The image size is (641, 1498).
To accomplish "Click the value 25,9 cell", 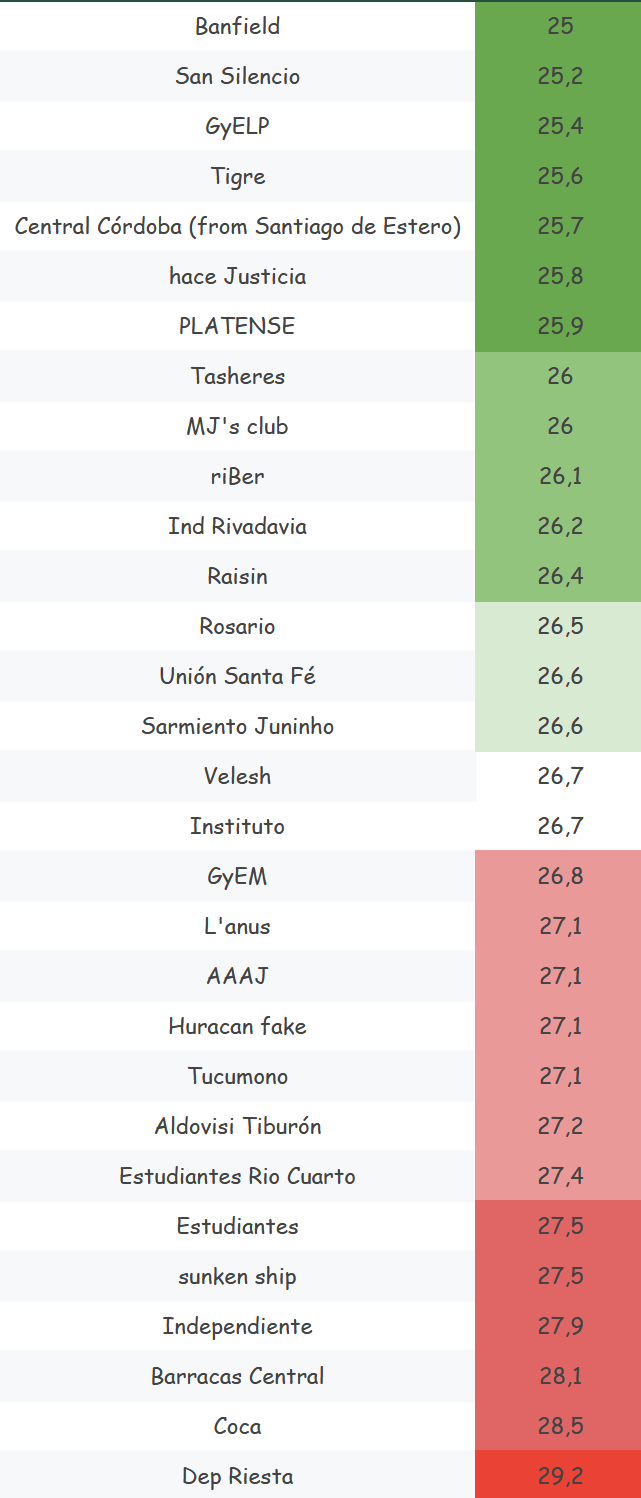I will tap(560, 327).
